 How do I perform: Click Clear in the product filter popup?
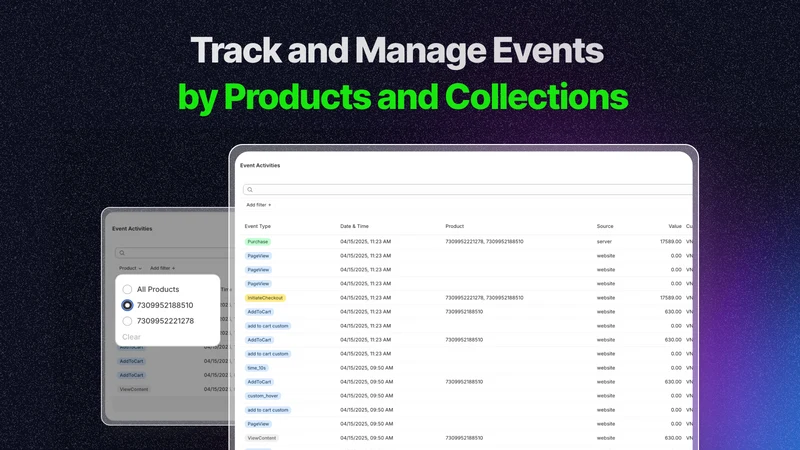coord(131,337)
